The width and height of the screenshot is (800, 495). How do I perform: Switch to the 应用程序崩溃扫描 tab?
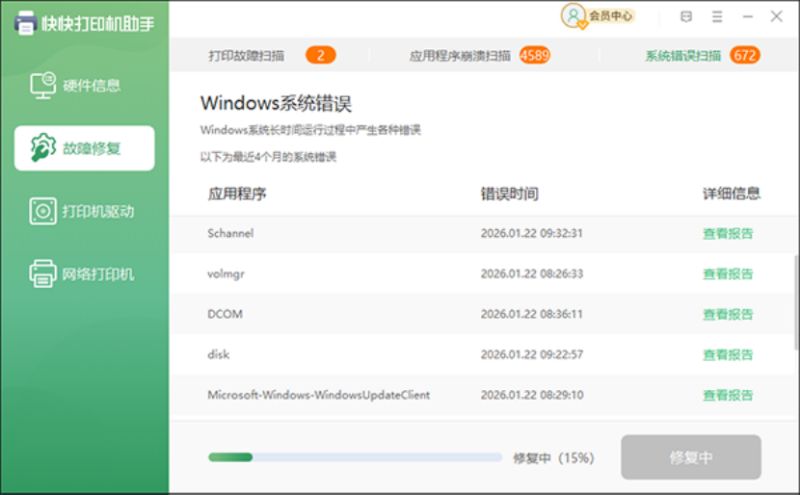click(x=460, y=55)
